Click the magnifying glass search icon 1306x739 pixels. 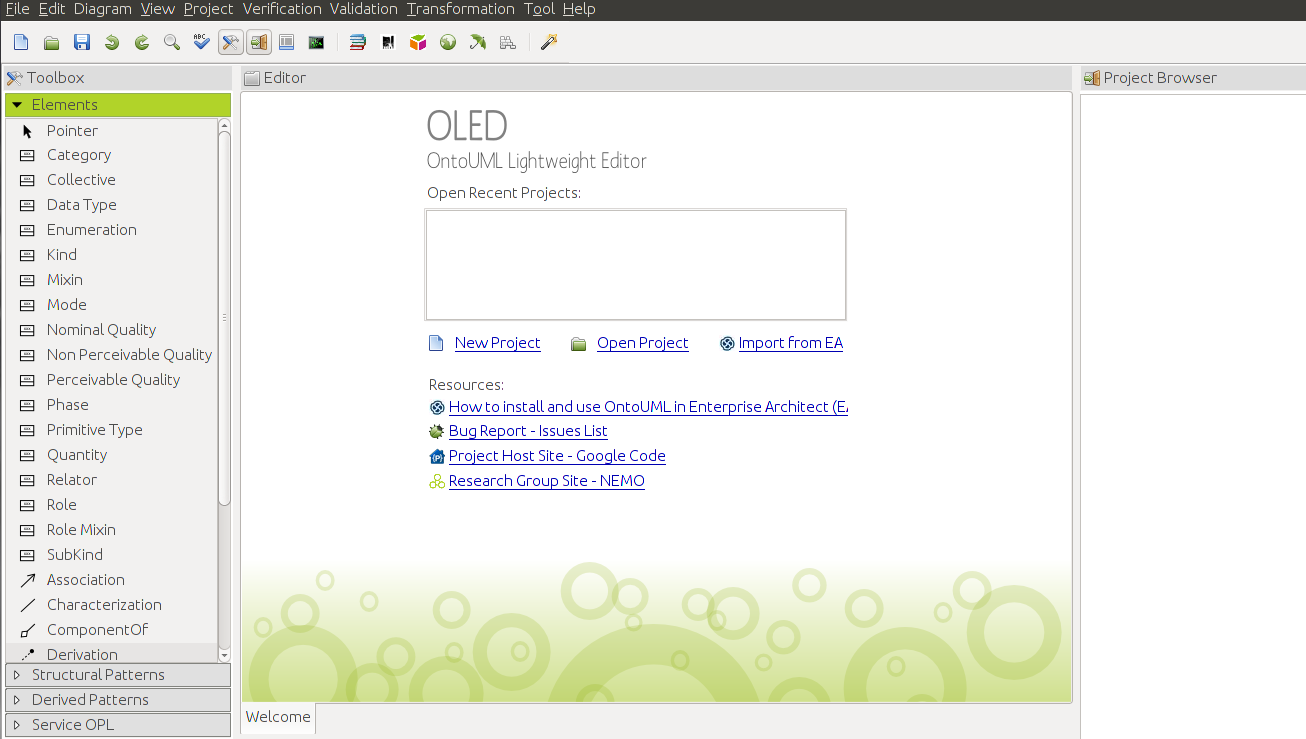(172, 42)
